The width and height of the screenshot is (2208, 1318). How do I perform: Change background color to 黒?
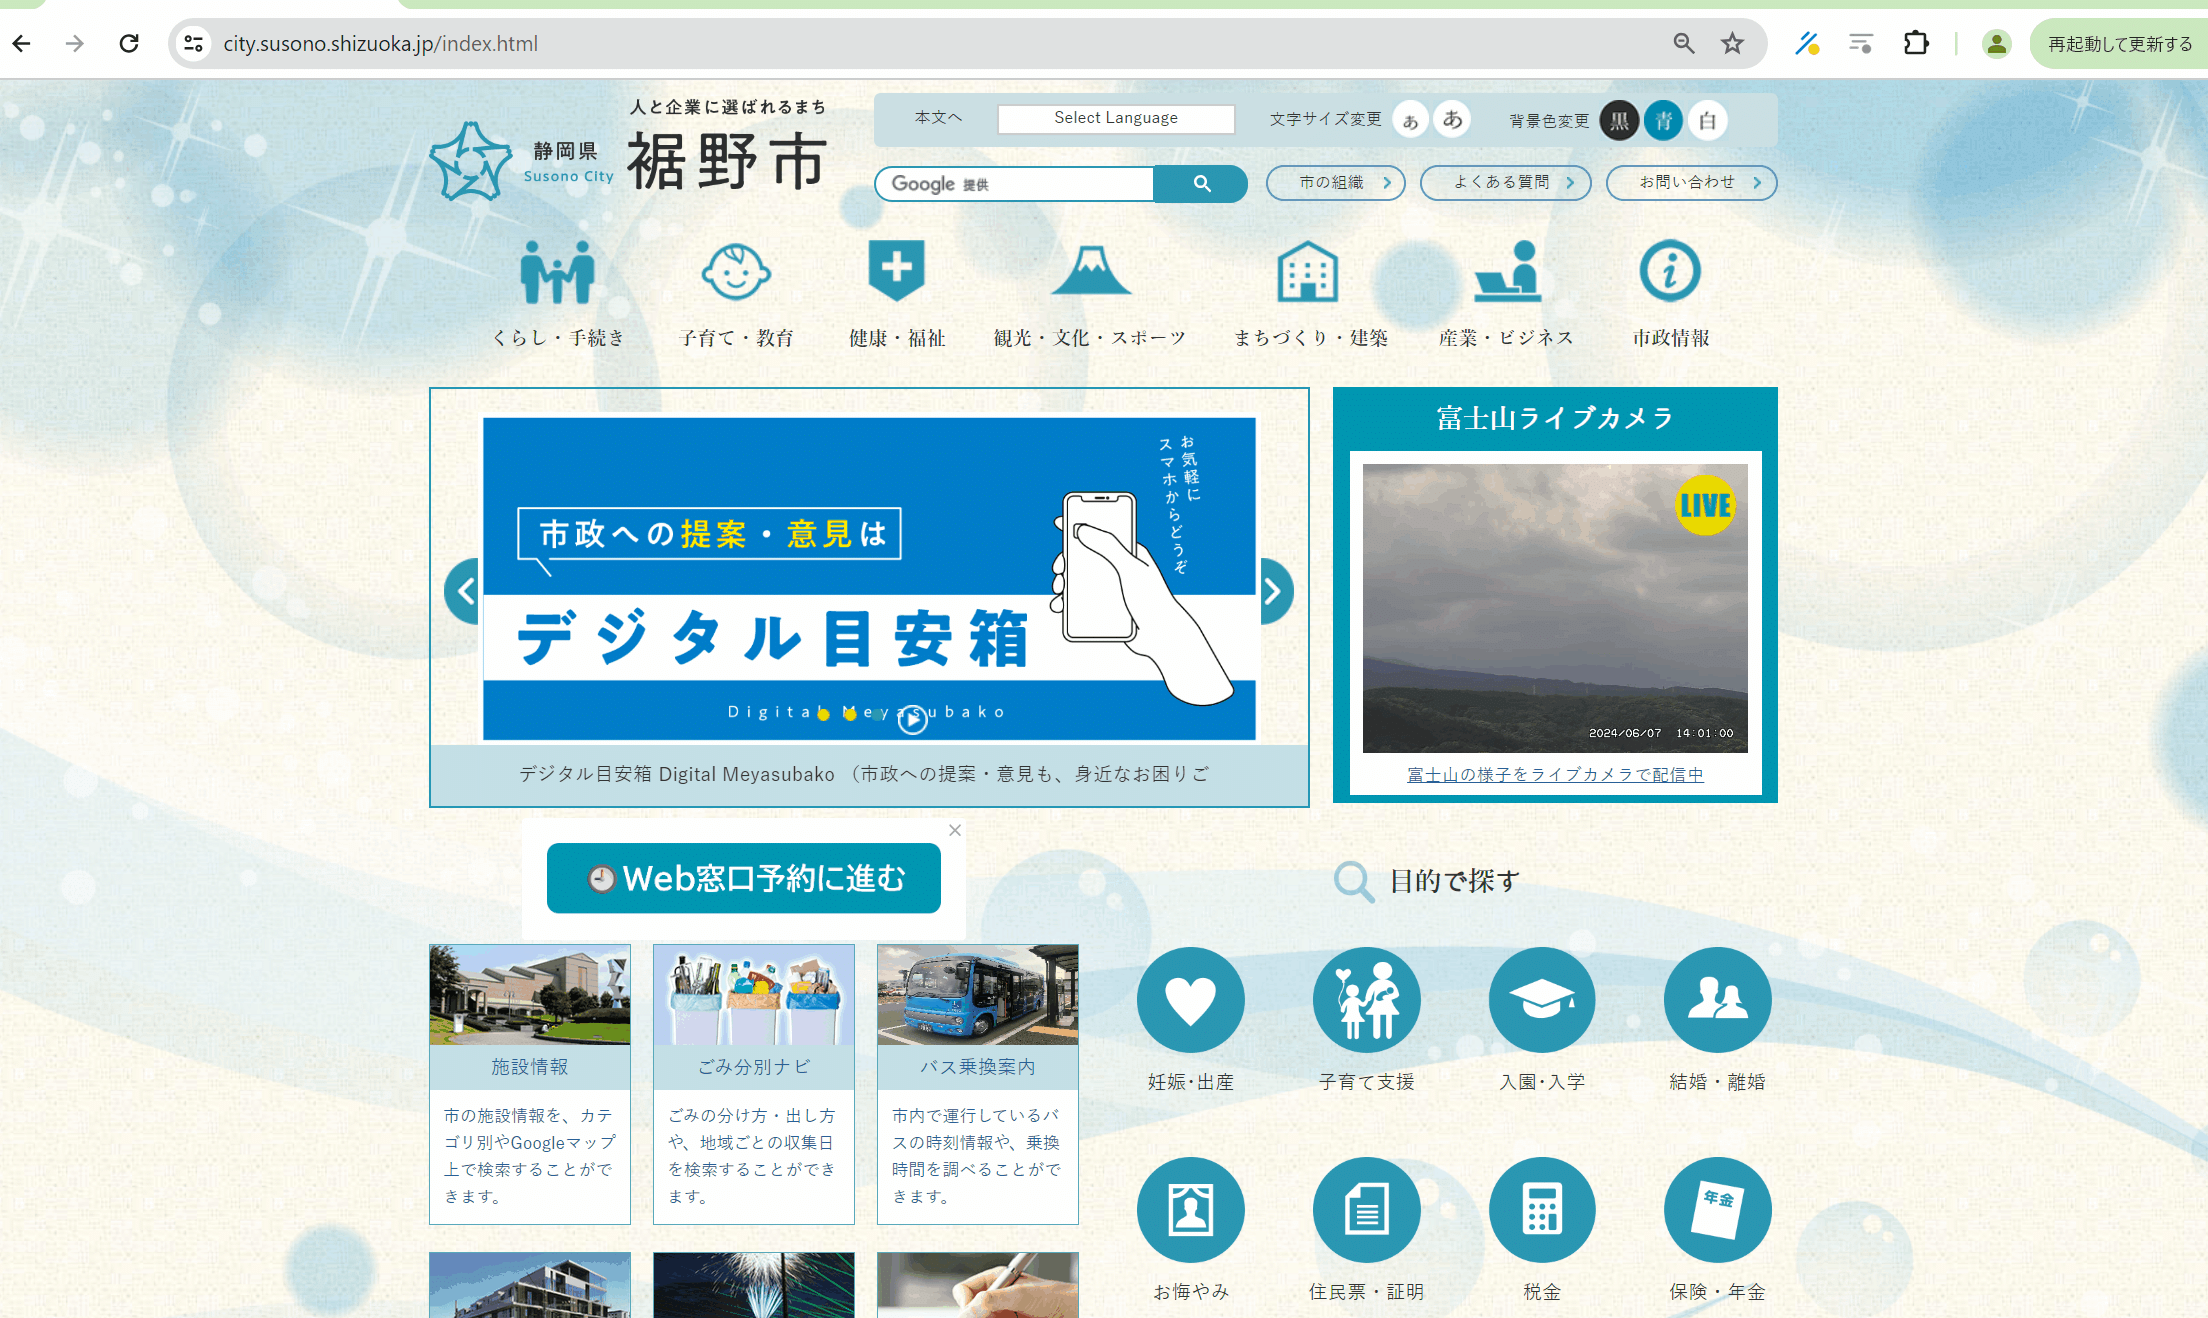[x=1620, y=120]
